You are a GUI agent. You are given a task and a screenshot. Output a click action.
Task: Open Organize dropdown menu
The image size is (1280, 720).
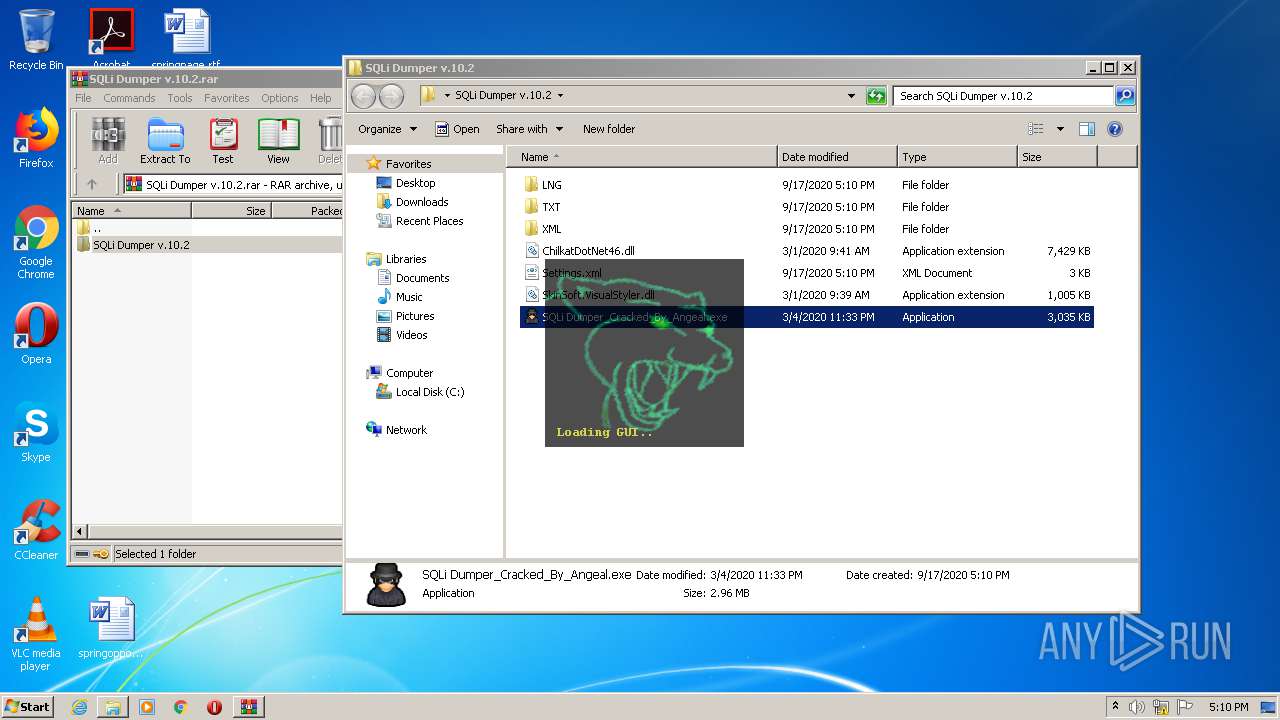click(x=387, y=129)
